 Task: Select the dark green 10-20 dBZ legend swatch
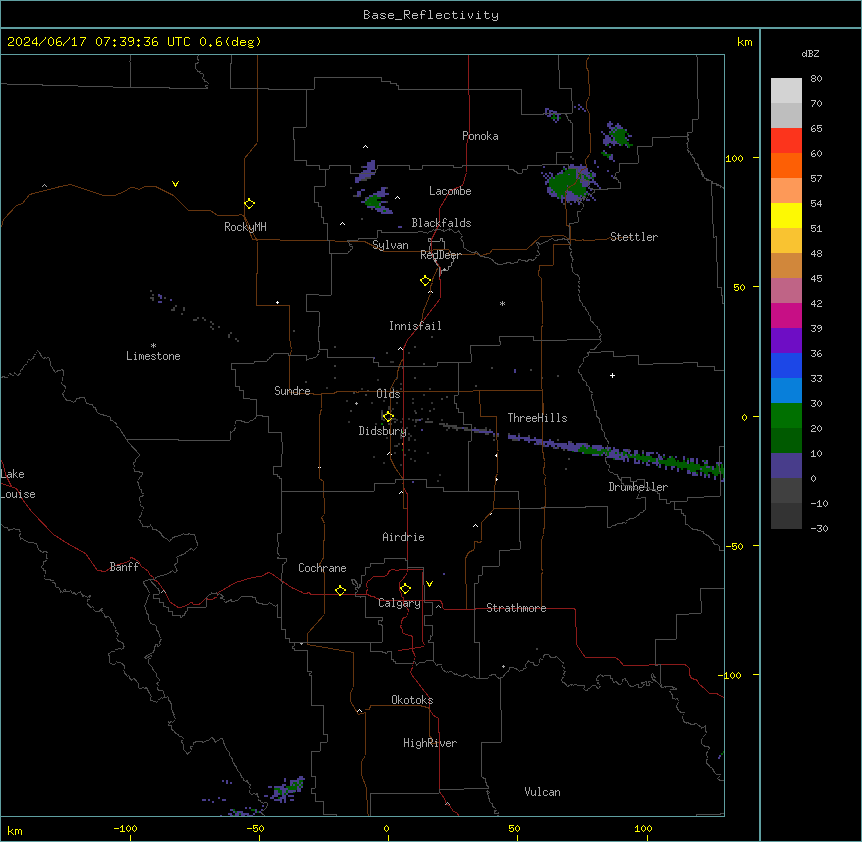coord(786,440)
